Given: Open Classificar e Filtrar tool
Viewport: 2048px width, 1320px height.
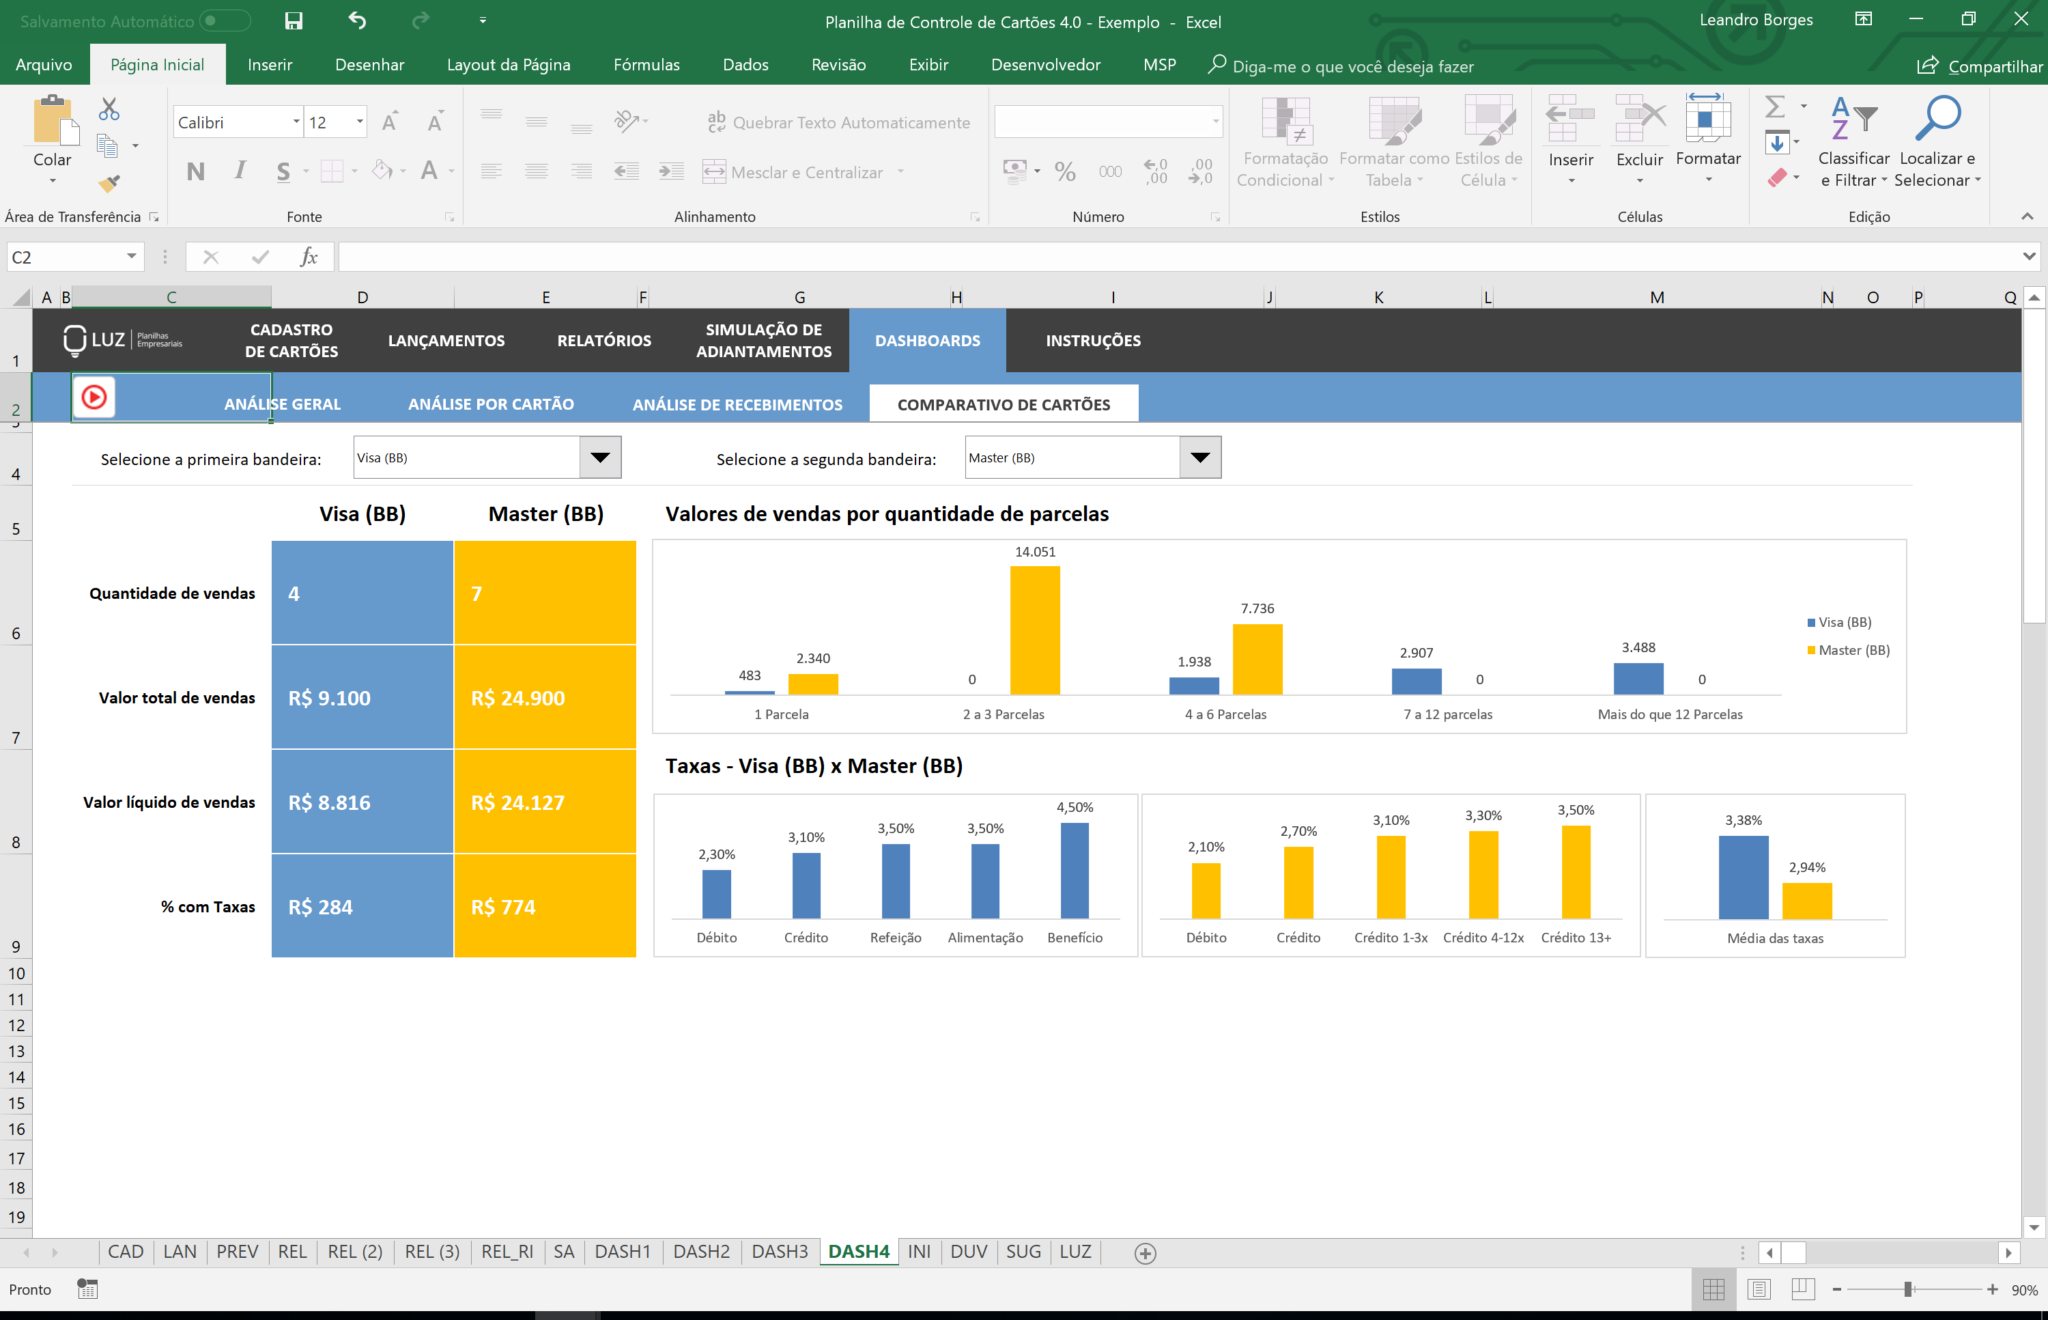Looking at the screenshot, I should [1852, 140].
